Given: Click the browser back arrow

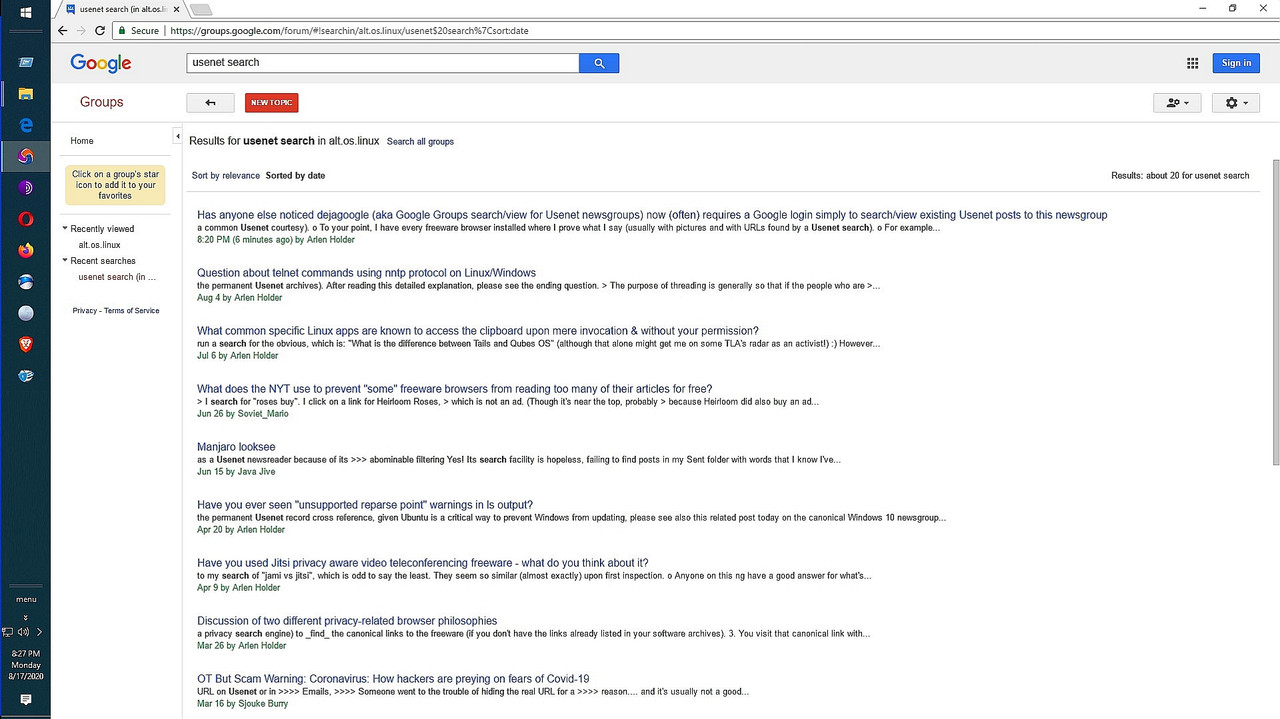Looking at the screenshot, I should (63, 30).
